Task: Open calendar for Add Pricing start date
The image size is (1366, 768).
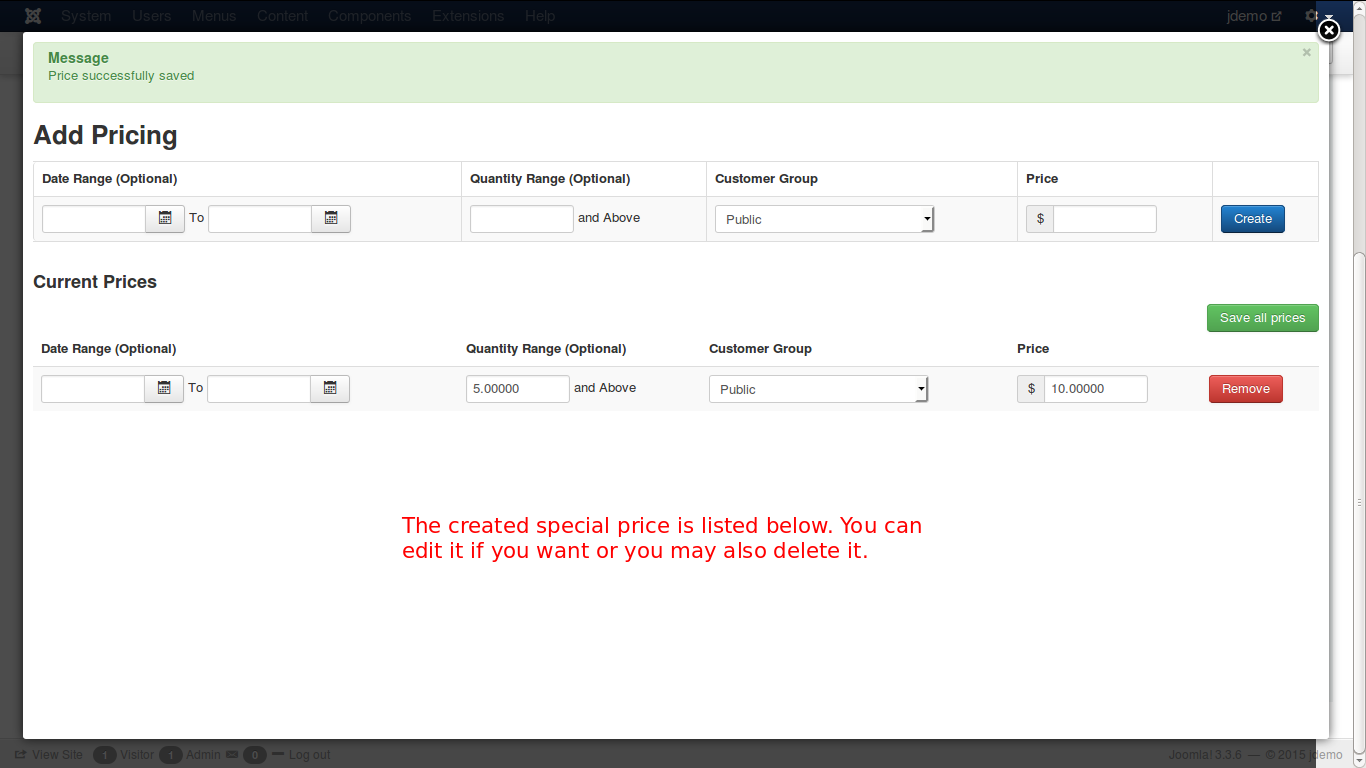Action: pyautogui.click(x=165, y=219)
